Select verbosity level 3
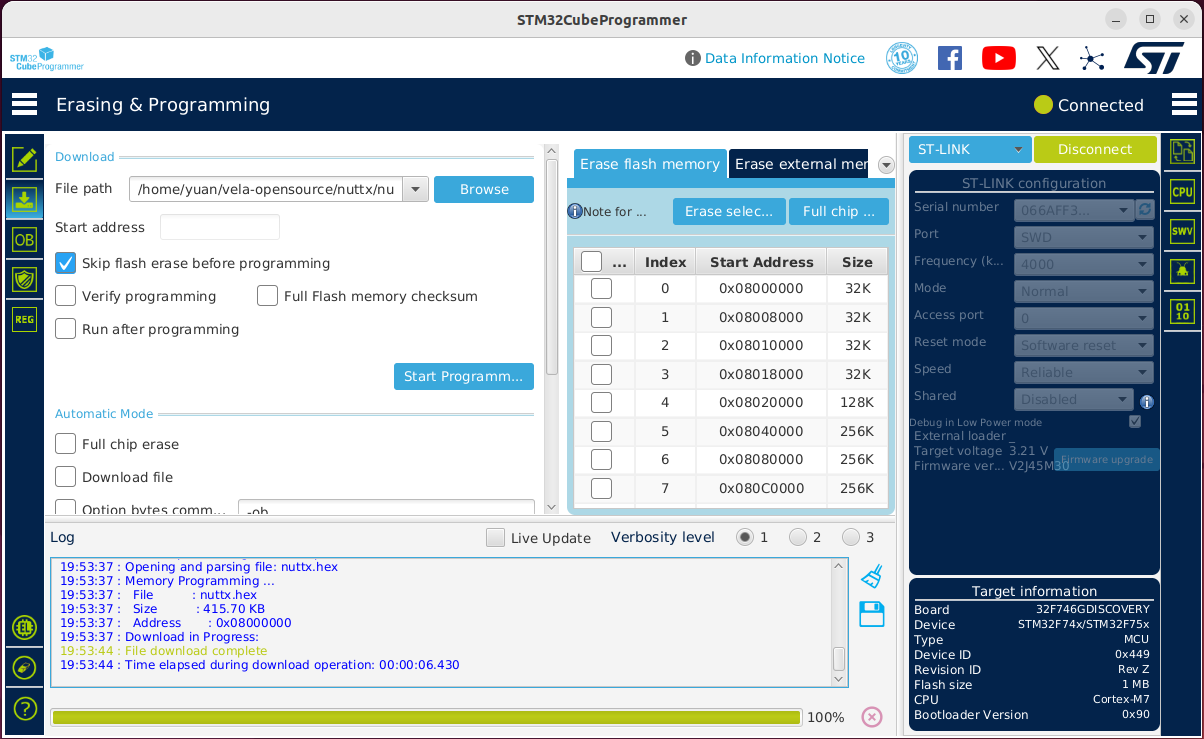 (851, 537)
